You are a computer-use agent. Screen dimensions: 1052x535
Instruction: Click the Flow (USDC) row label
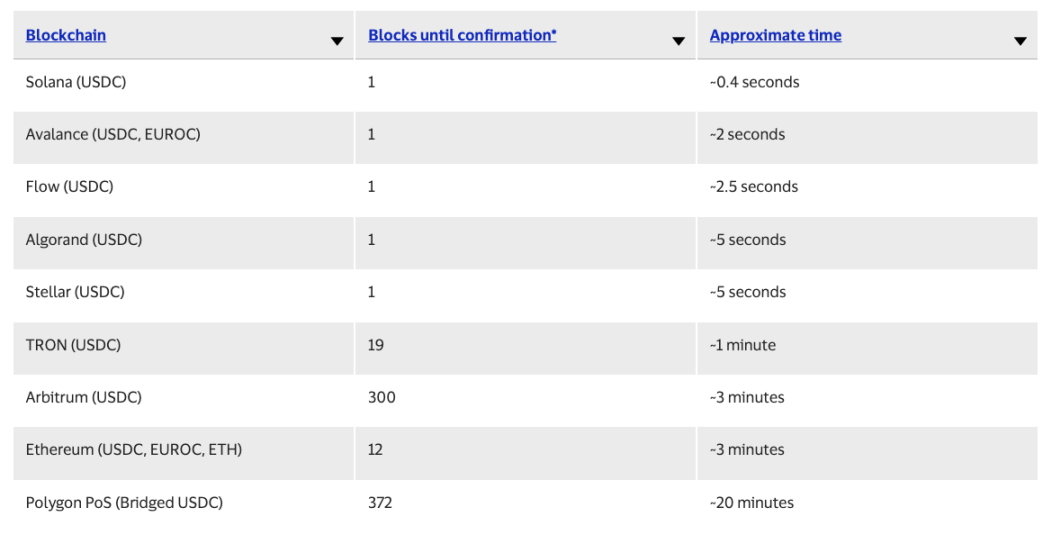point(70,187)
